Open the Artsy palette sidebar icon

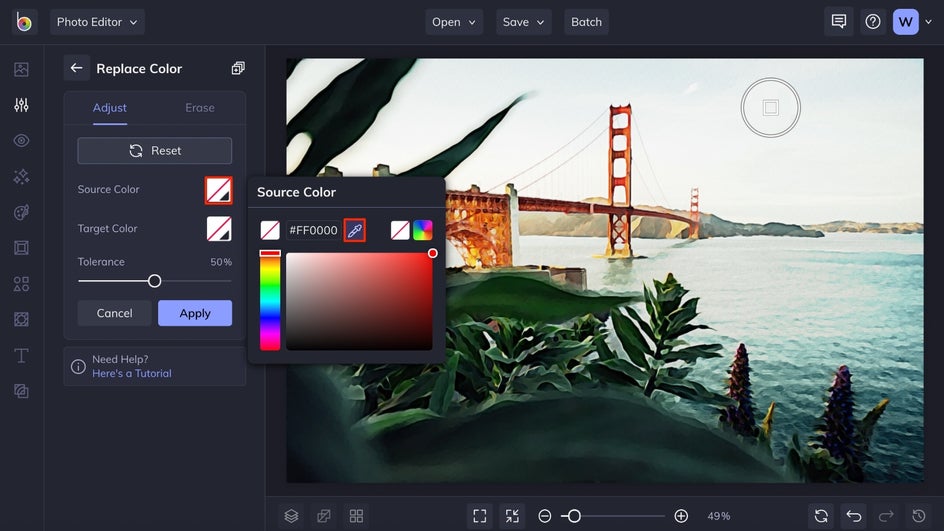(22, 213)
